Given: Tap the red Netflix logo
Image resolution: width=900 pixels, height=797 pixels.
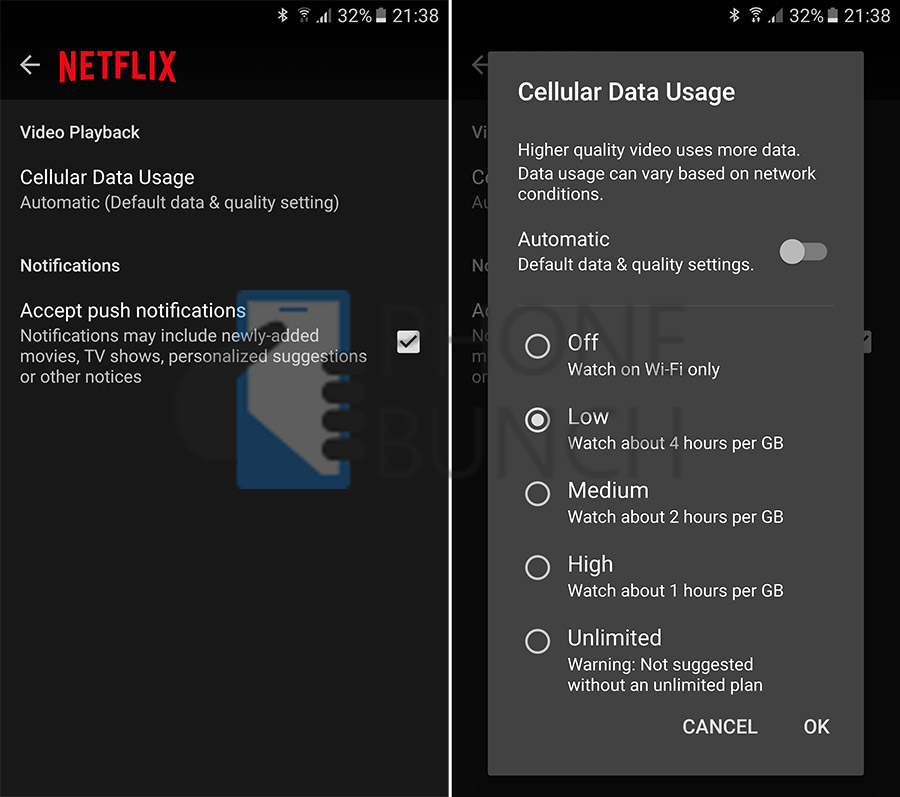Looking at the screenshot, I should (117, 66).
